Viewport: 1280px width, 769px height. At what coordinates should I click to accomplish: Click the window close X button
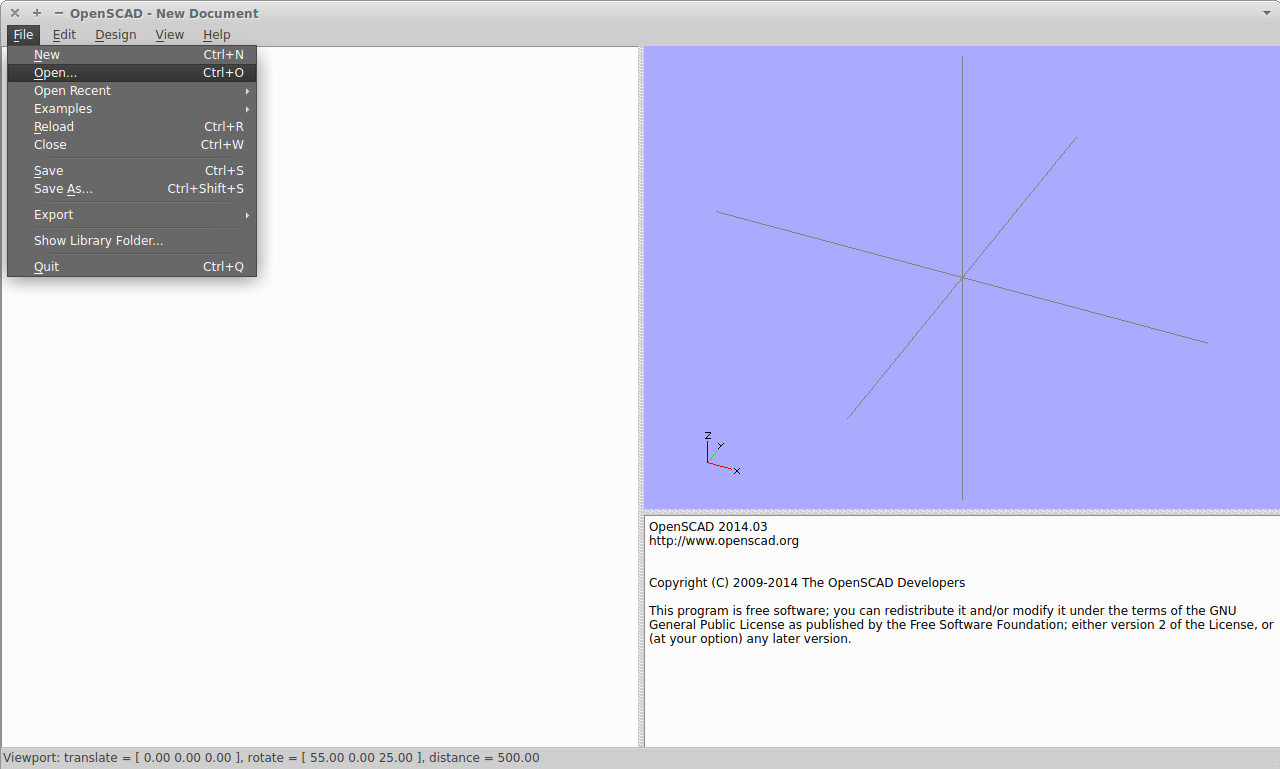tap(15, 13)
